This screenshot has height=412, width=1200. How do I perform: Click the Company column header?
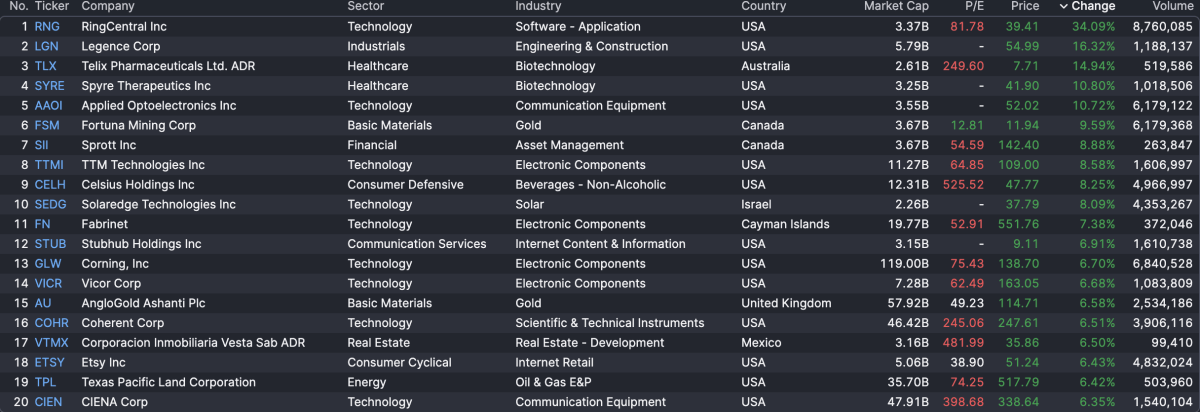point(108,6)
